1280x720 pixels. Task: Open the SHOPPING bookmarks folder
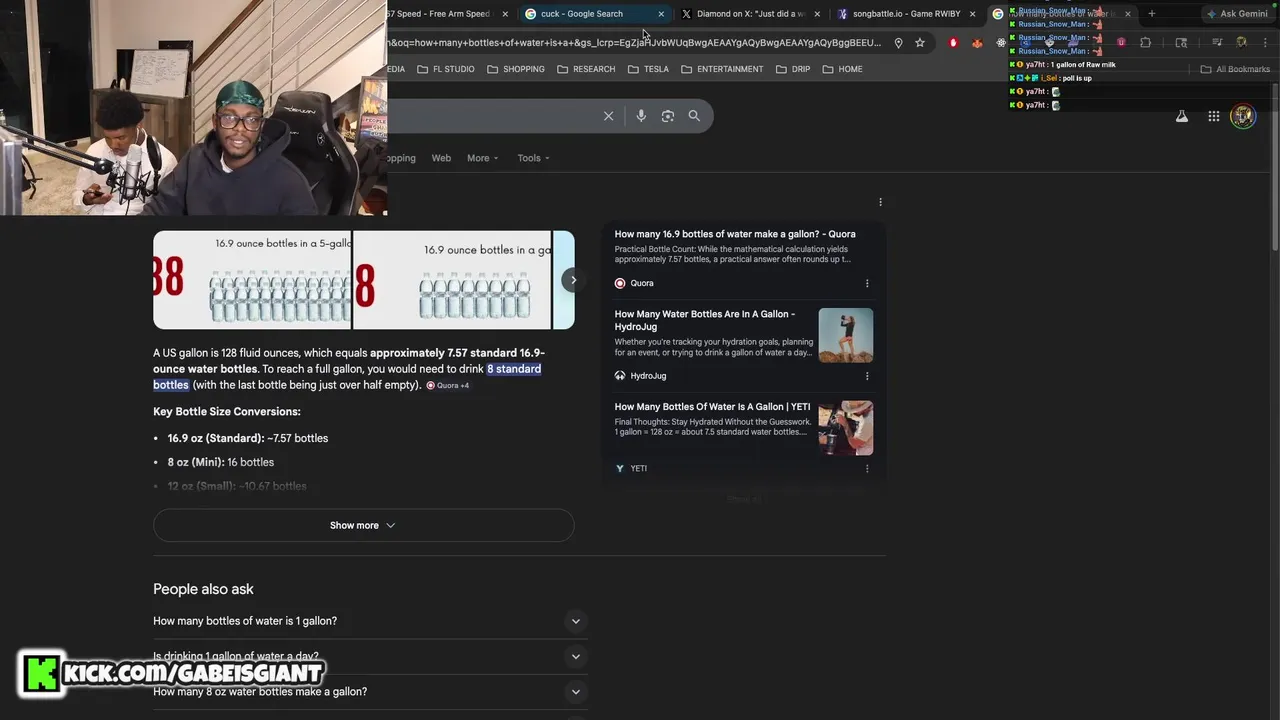(516, 69)
